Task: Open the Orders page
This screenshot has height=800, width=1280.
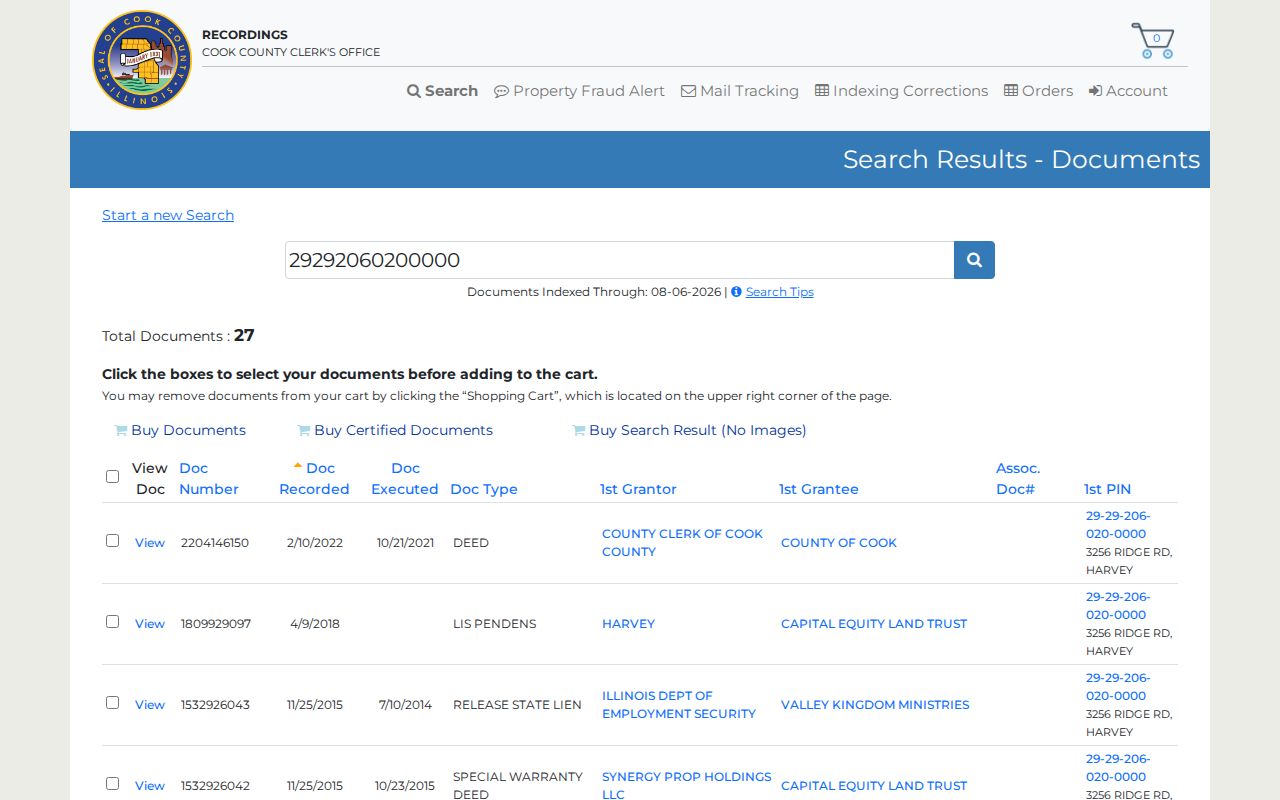Action: tap(1038, 91)
